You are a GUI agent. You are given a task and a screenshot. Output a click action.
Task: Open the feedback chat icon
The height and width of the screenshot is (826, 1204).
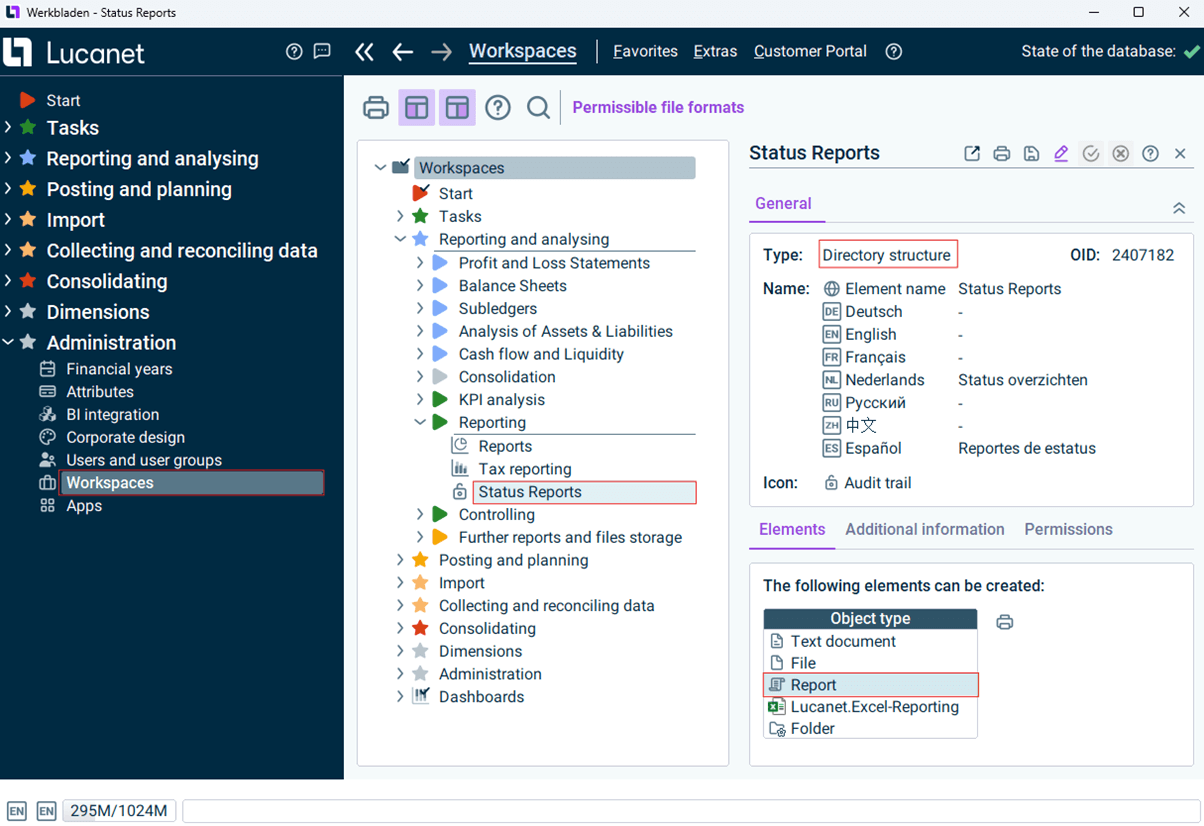pos(322,51)
